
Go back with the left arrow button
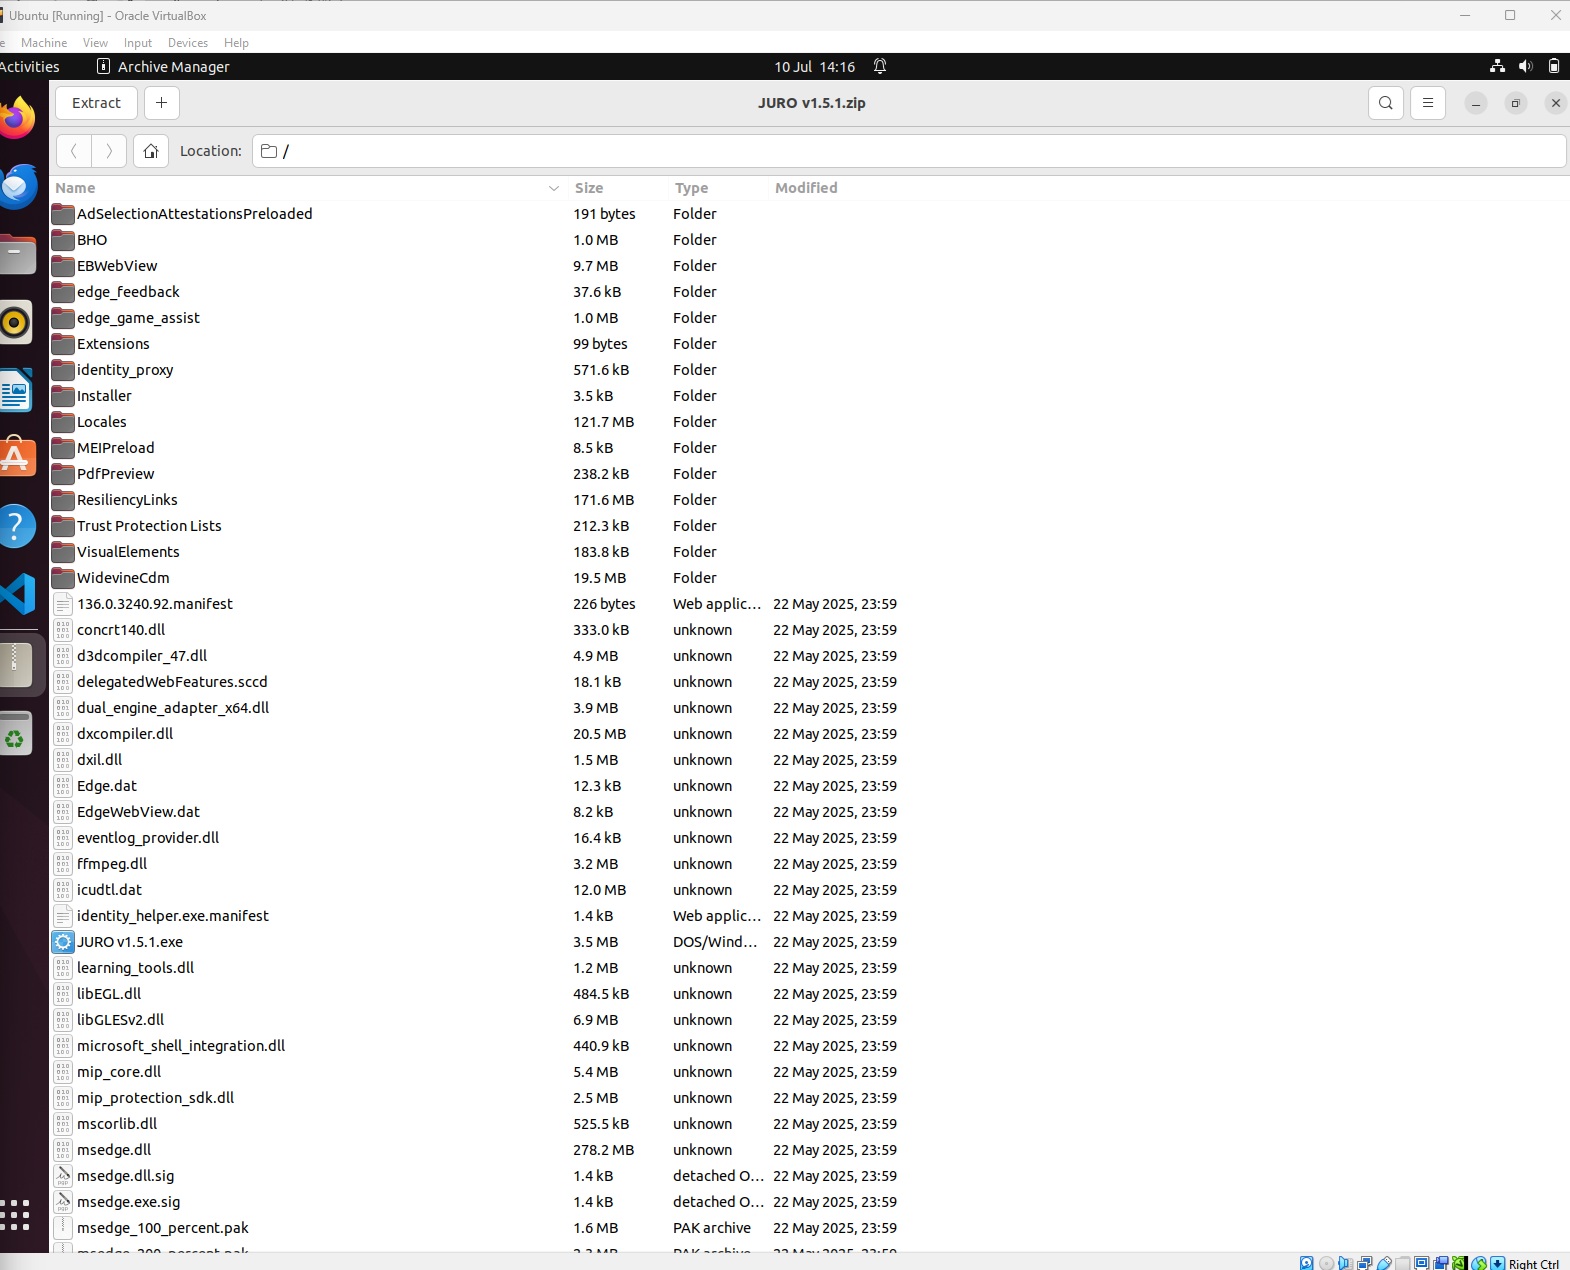point(73,151)
